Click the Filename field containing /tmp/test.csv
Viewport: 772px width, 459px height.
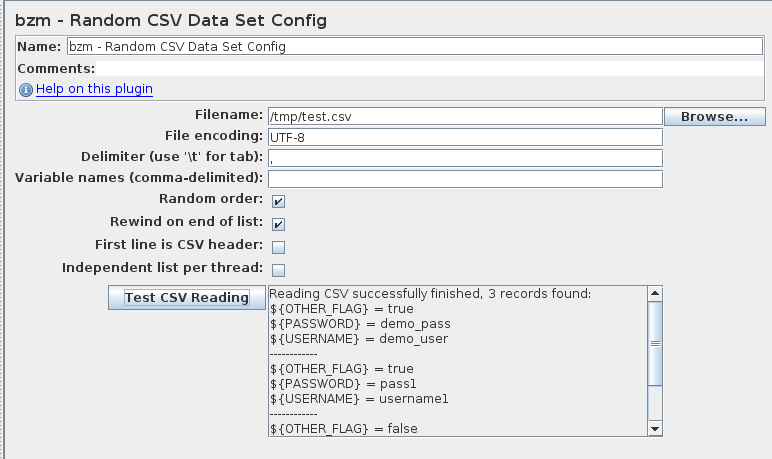(x=465, y=117)
